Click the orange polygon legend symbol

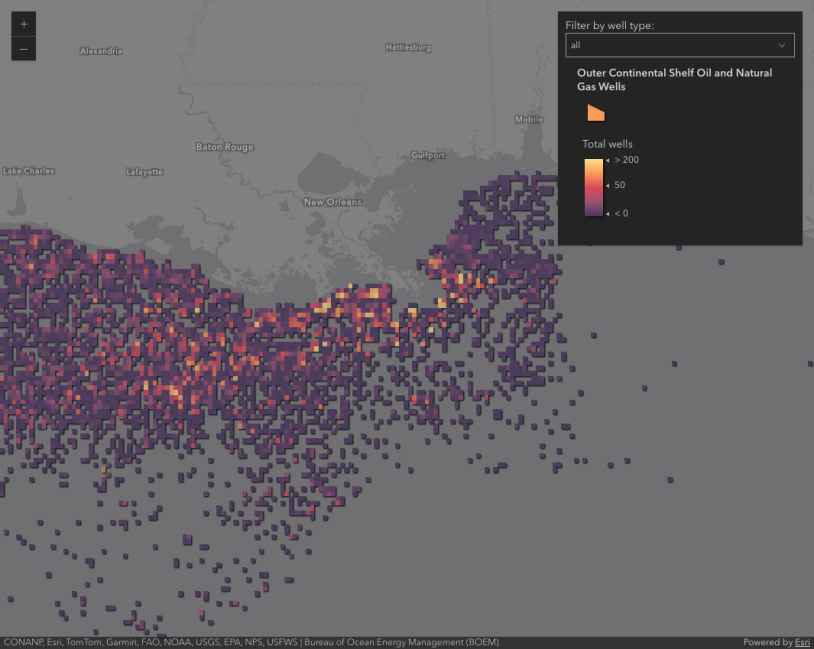tap(595, 112)
